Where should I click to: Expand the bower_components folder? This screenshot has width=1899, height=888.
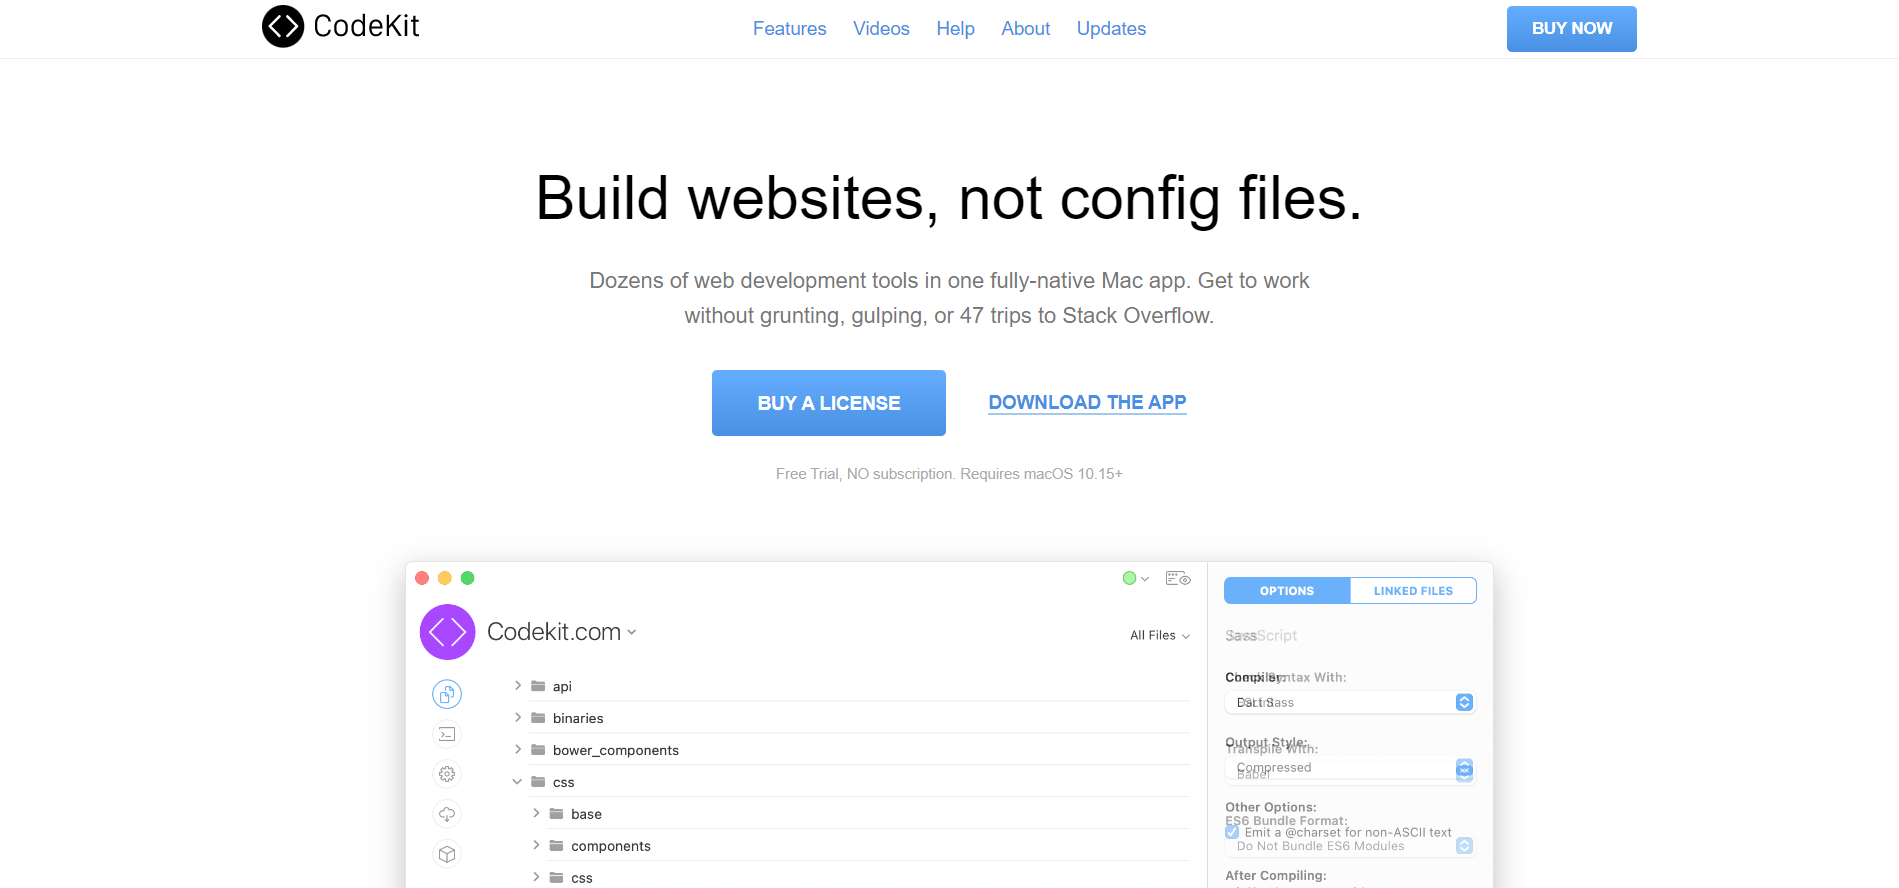[517, 749]
